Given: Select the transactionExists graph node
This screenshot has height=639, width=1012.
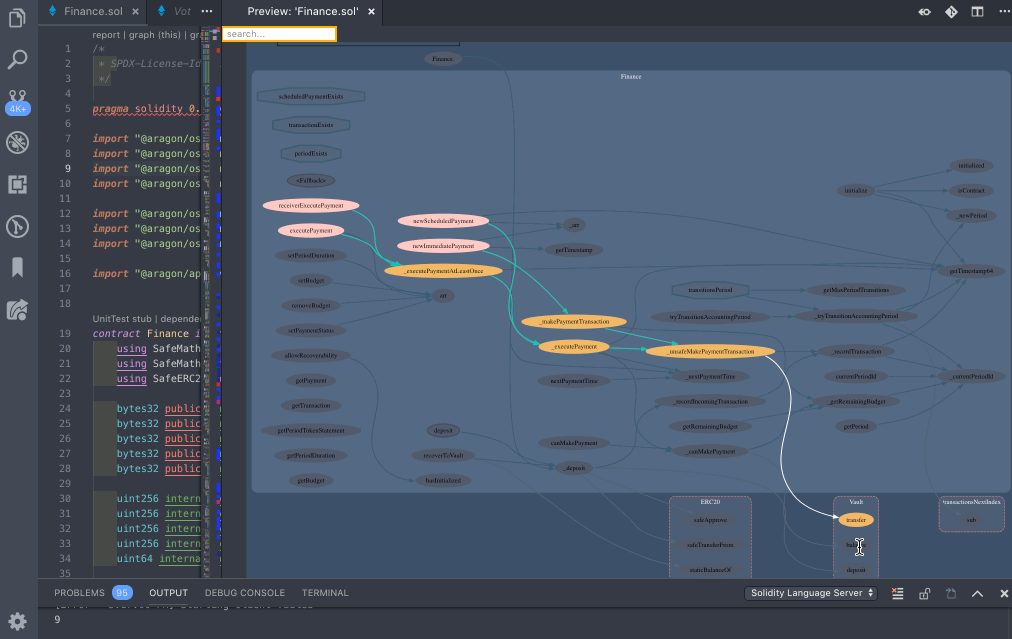Looking at the screenshot, I should [310, 125].
